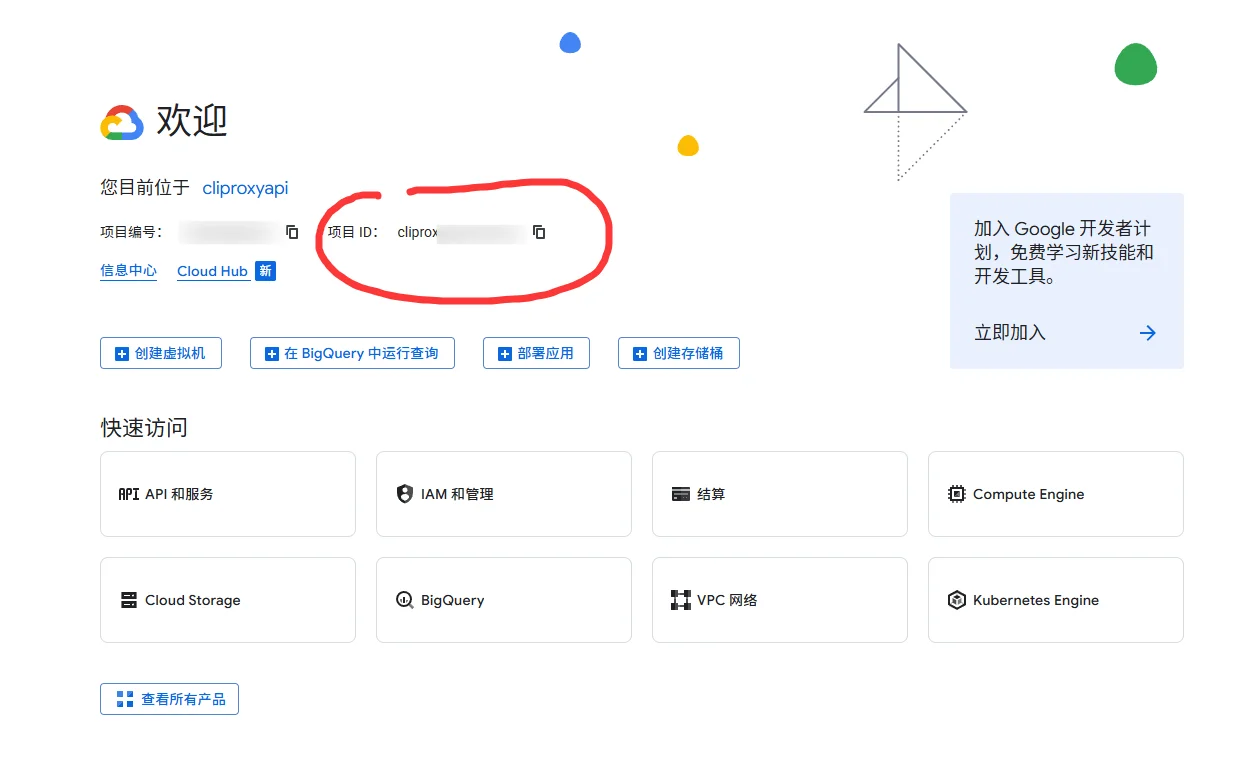Click the 部署应用 button

(535, 353)
